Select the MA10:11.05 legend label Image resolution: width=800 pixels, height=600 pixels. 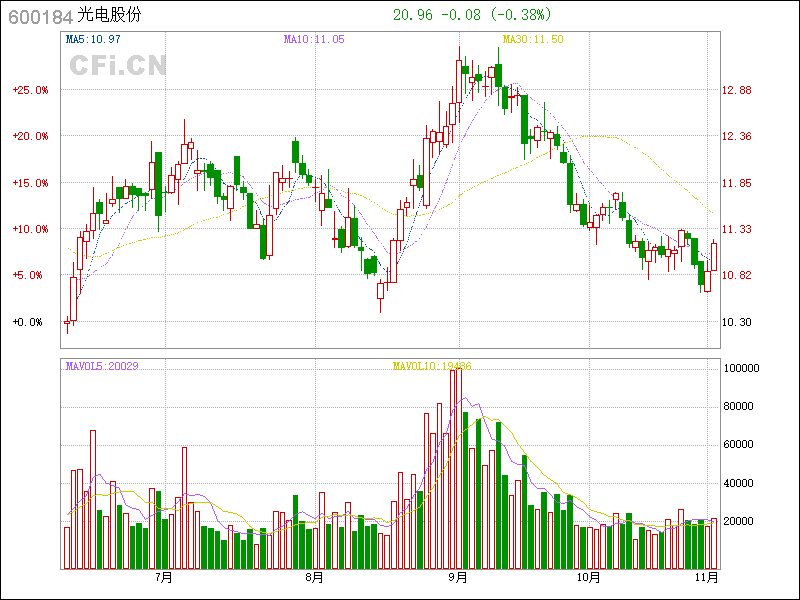[x=314, y=39]
